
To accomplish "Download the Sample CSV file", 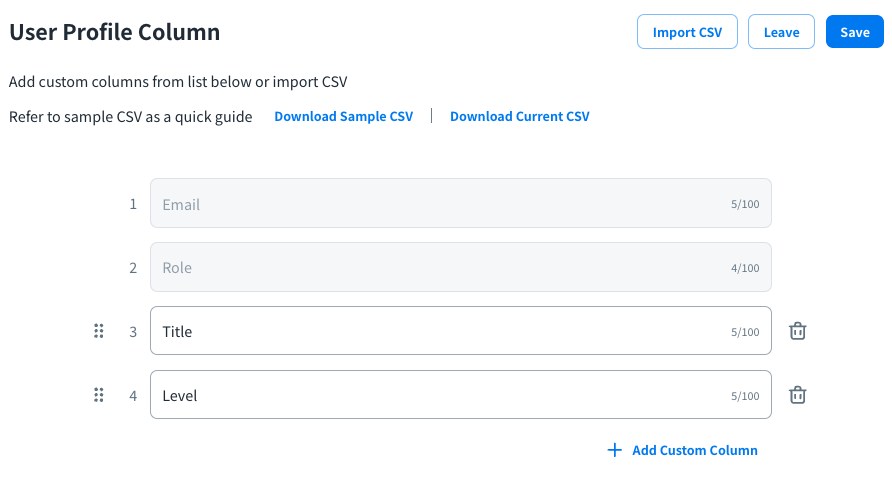I will point(343,116).
